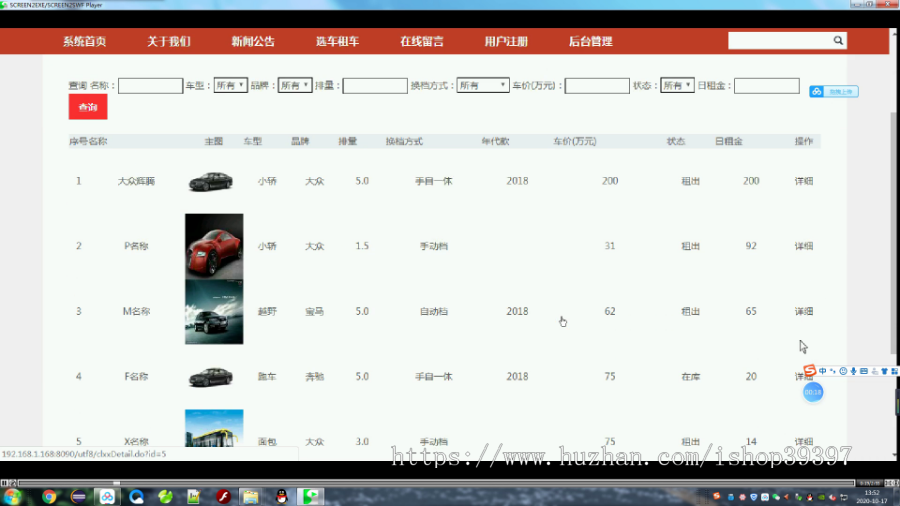
Task: Open the QQ penguin taskbar icon
Action: pyautogui.click(x=281, y=497)
